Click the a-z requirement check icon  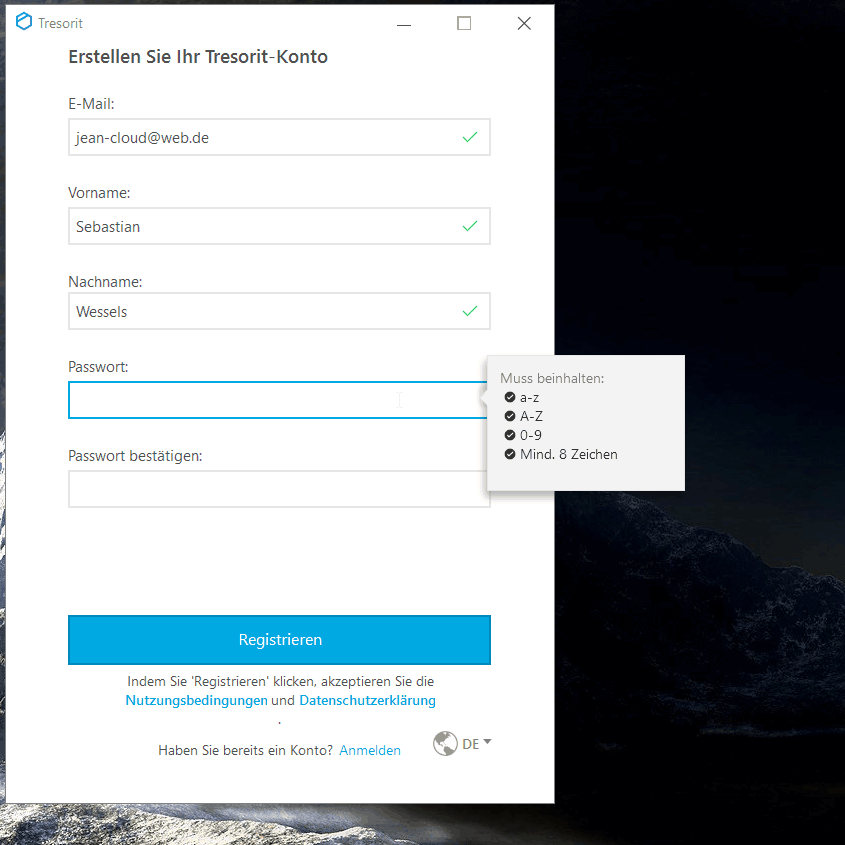pyautogui.click(x=510, y=397)
